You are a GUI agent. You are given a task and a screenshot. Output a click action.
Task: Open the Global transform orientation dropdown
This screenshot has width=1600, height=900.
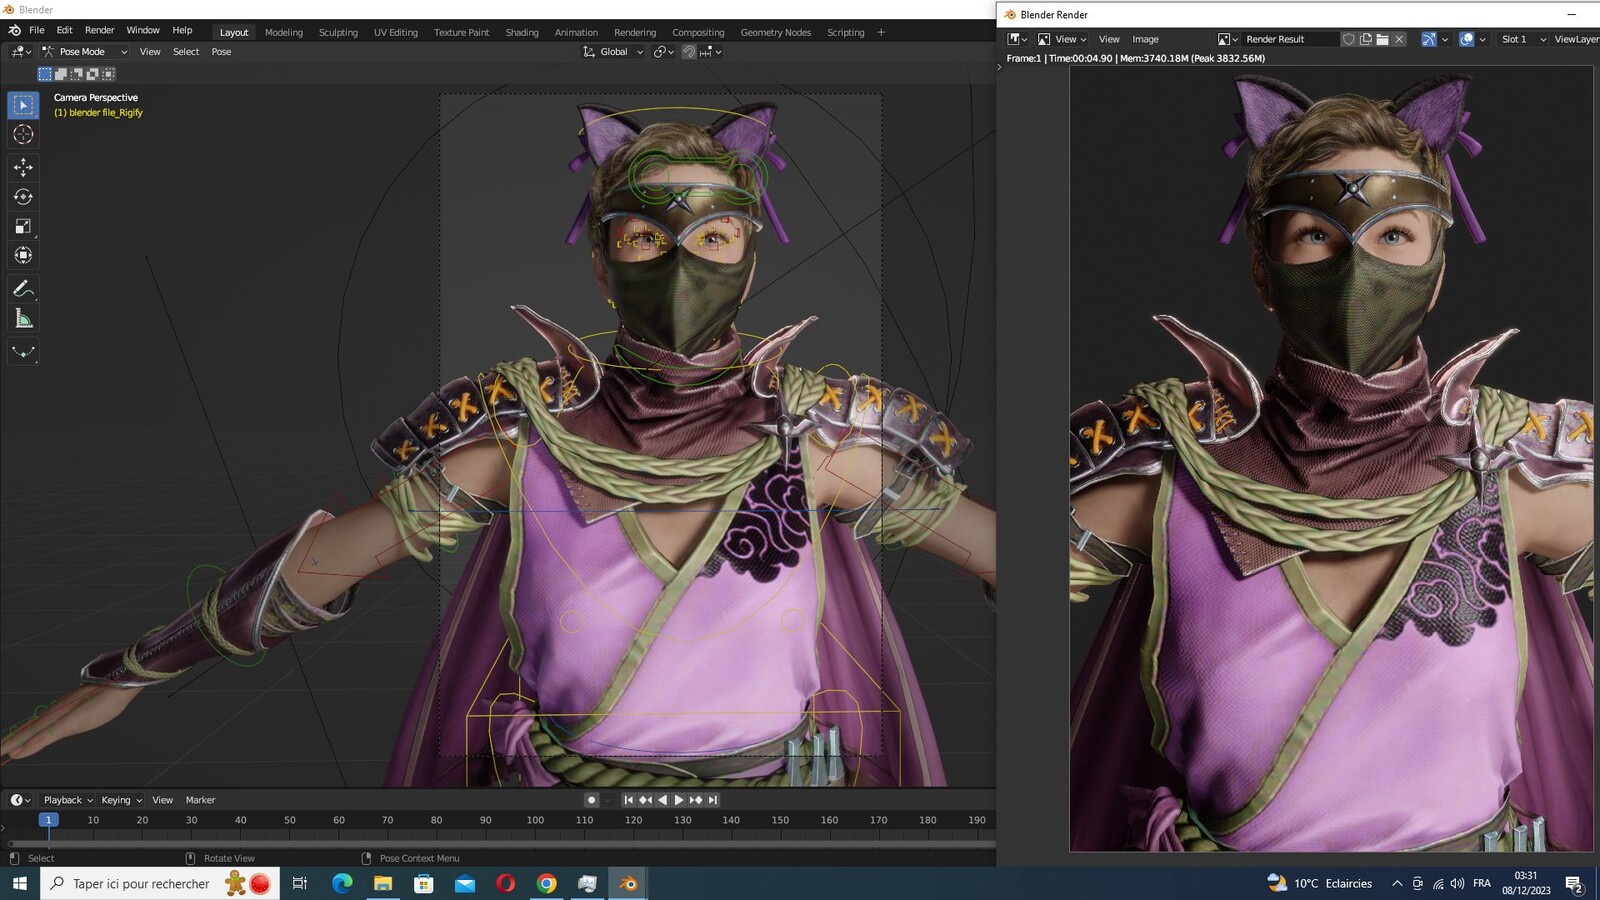coord(613,52)
